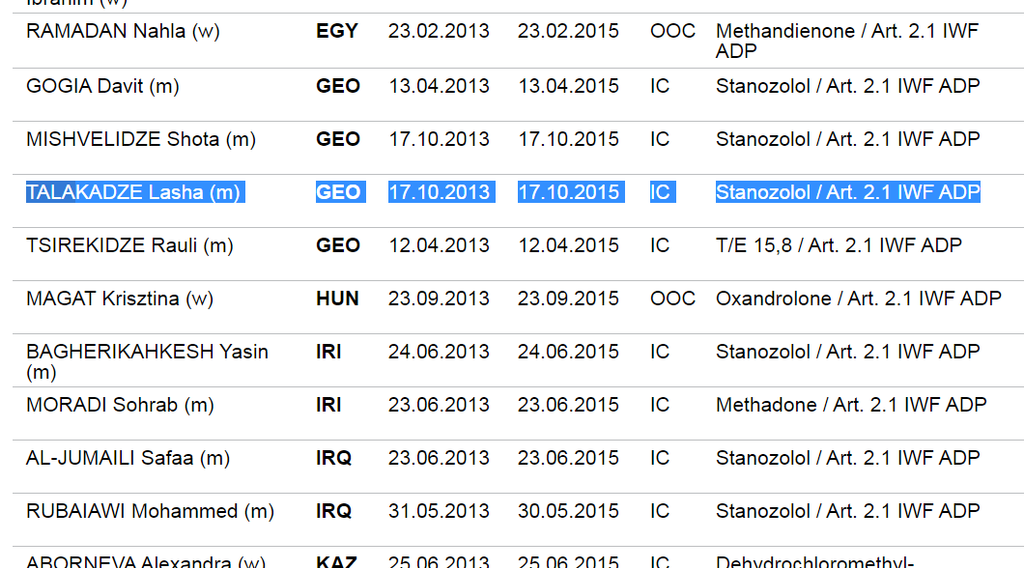The image size is (1024, 568).
Task: Select the GOGIA Davit name cell
Action: (x=102, y=86)
